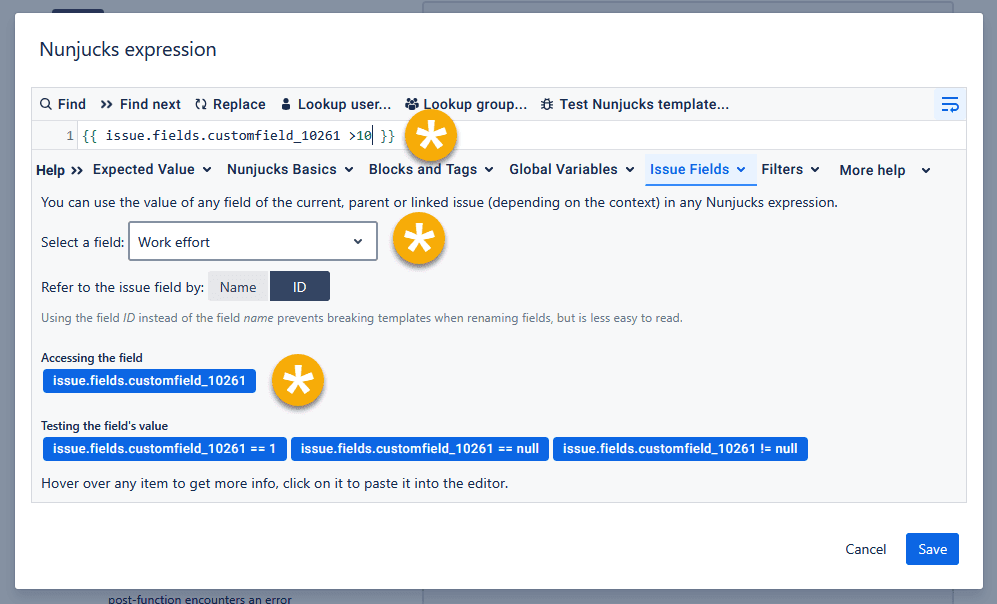
Task: Click the Find magnifier icon
Action: tap(46, 104)
